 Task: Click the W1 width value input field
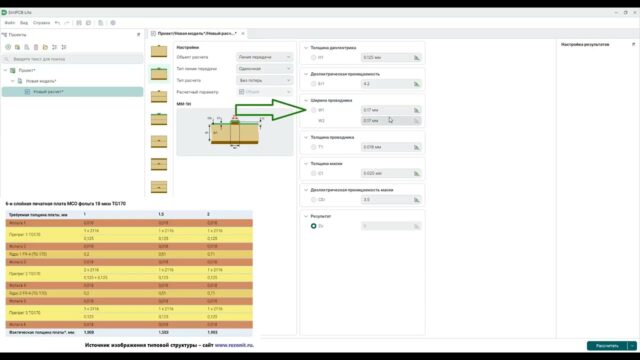pyautogui.click(x=386, y=110)
